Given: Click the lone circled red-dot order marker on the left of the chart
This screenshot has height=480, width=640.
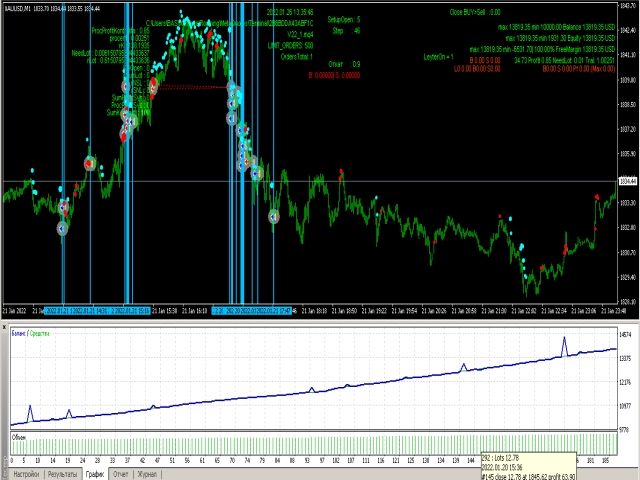Looking at the screenshot, I should [90, 164].
